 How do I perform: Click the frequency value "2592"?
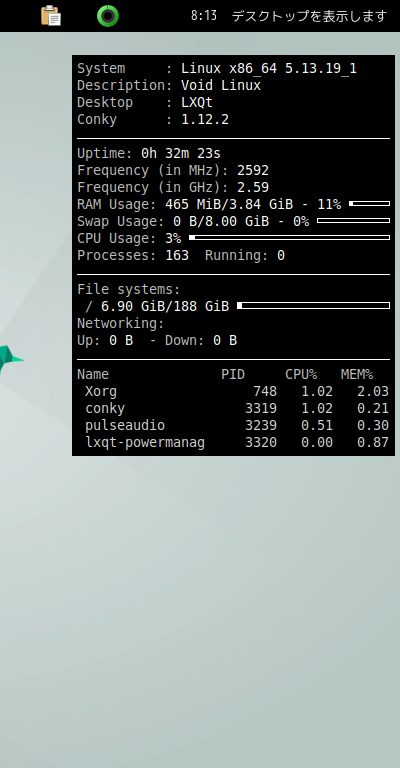point(253,170)
